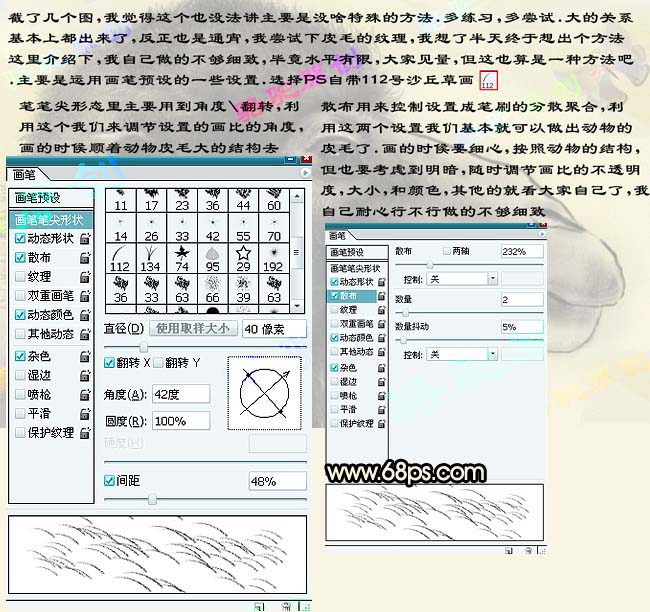
Task: Enable the 翻转 Y checkbox
Action: pos(158,363)
